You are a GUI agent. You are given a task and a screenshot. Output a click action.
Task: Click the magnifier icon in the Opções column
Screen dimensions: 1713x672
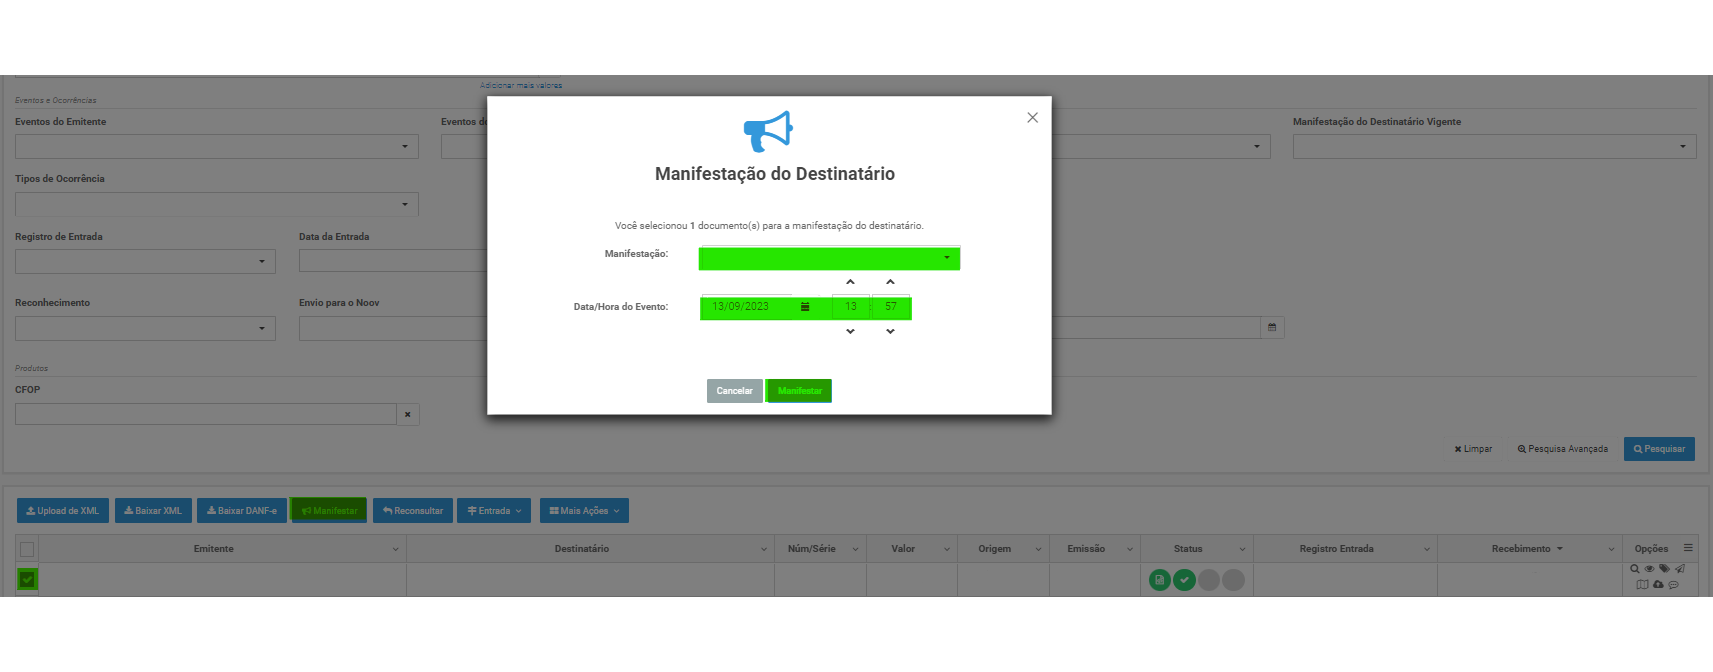(1635, 569)
